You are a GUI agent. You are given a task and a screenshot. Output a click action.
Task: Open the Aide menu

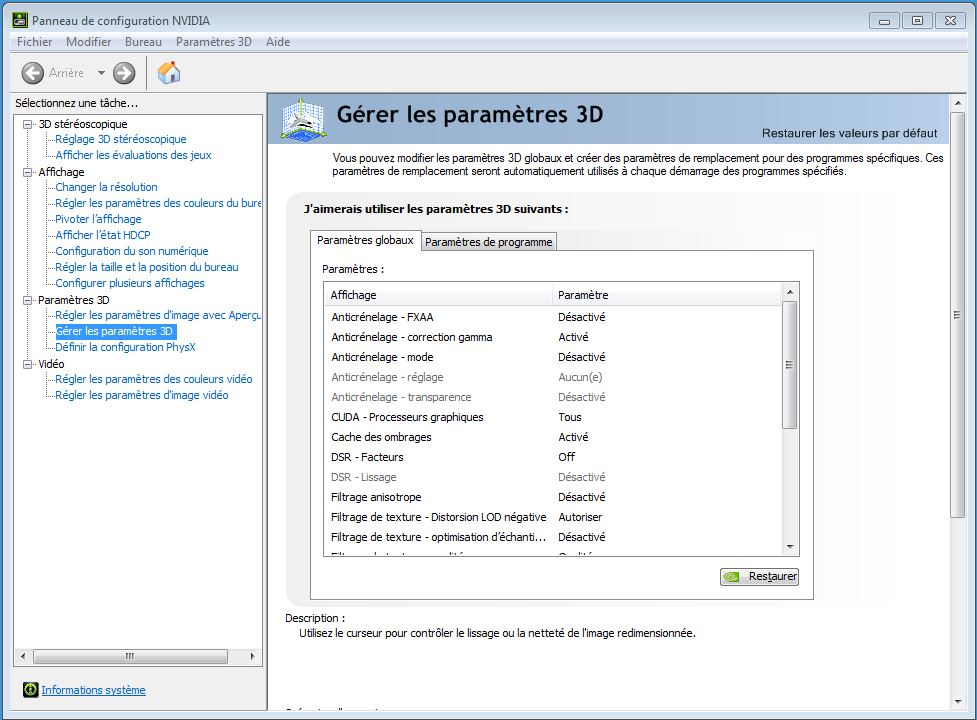278,42
